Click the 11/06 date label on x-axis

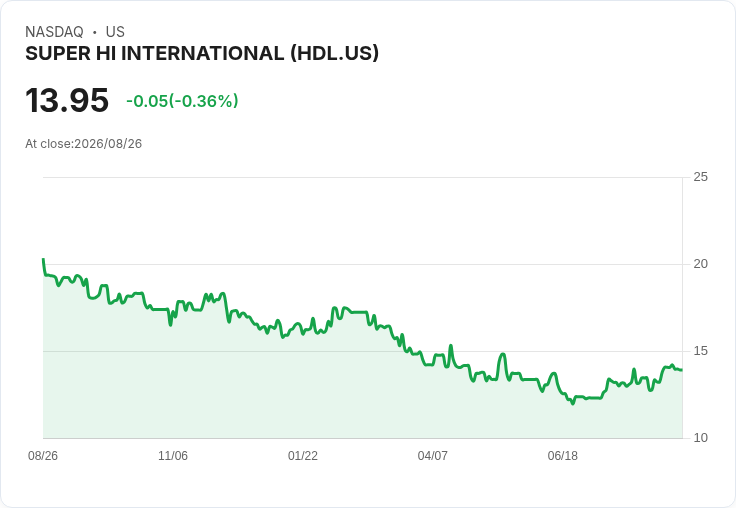173,455
